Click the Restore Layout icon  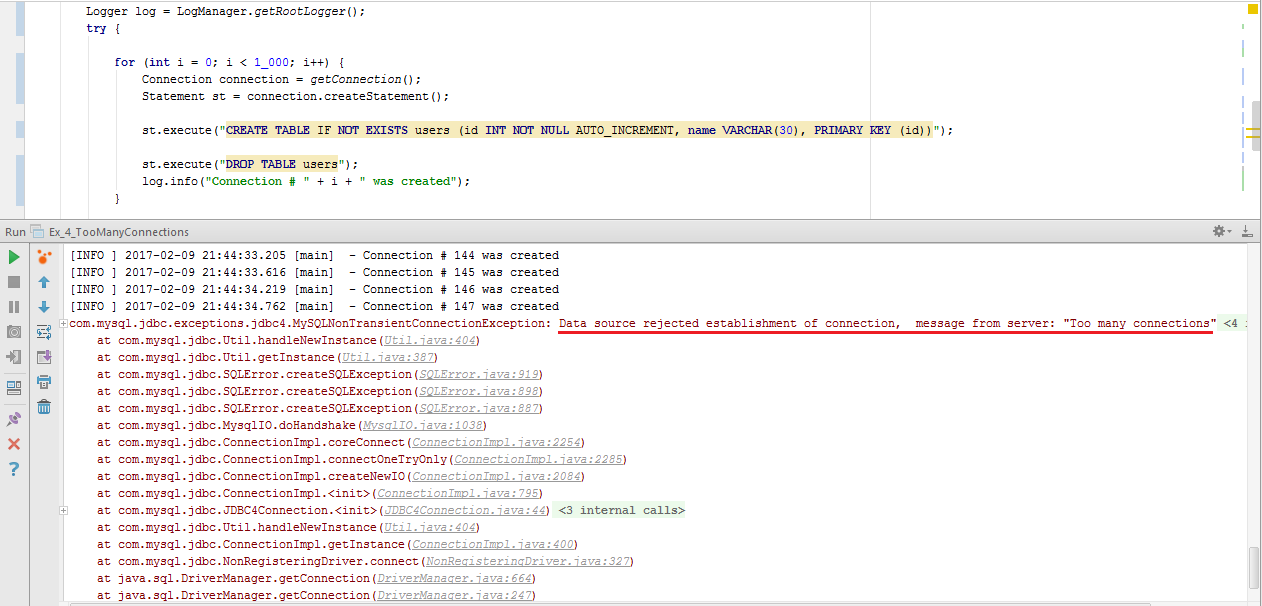pyautogui.click(x=14, y=388)
